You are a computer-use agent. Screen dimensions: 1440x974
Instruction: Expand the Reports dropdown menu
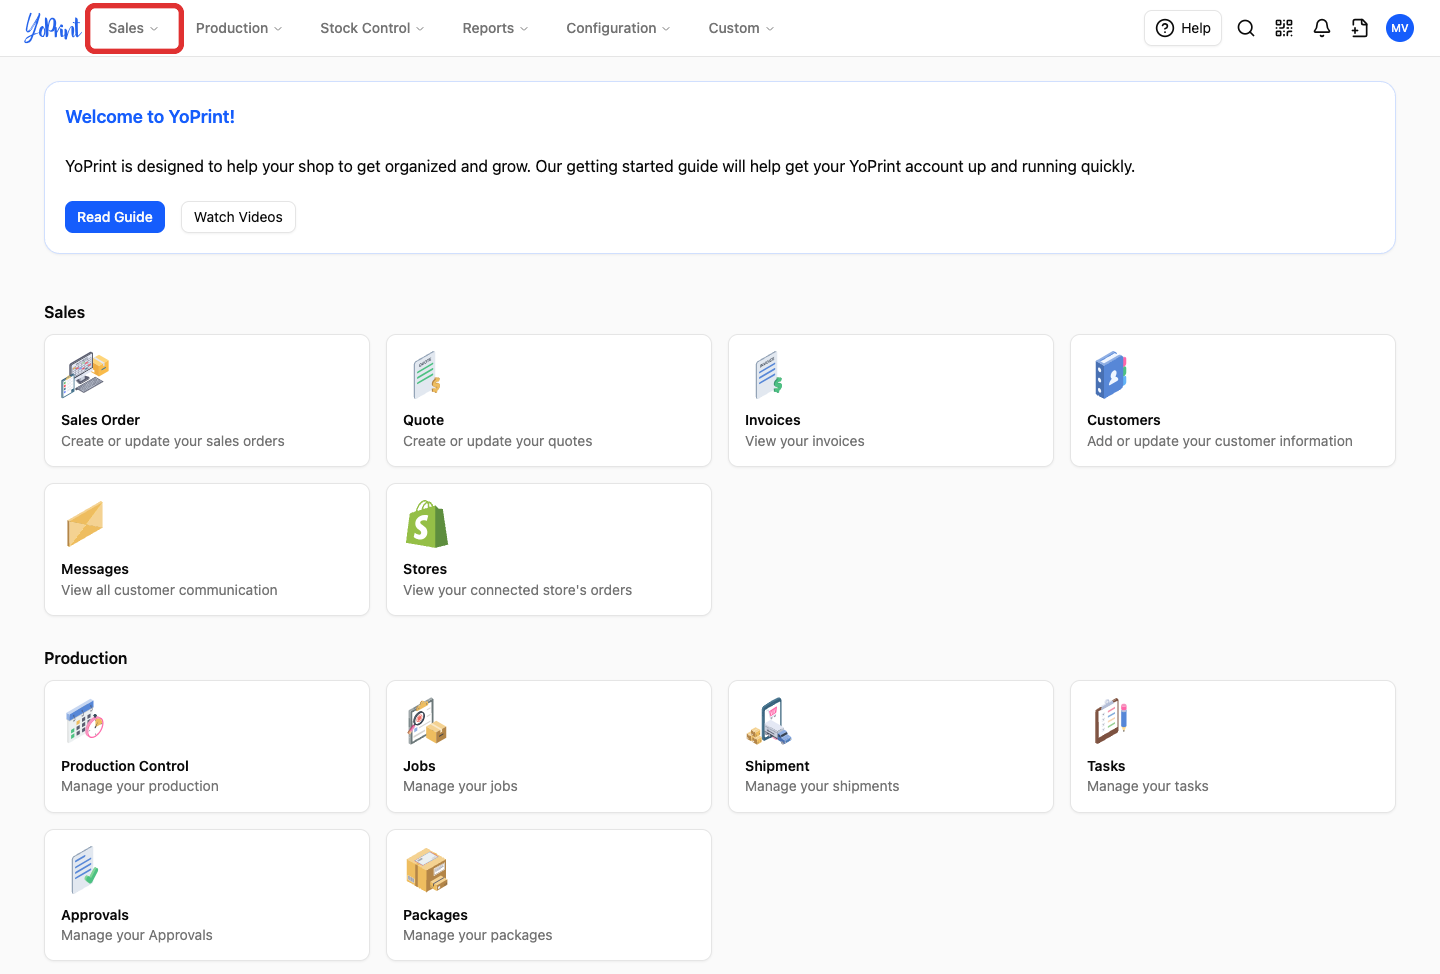pyautogui.click(x=495, y=28)
